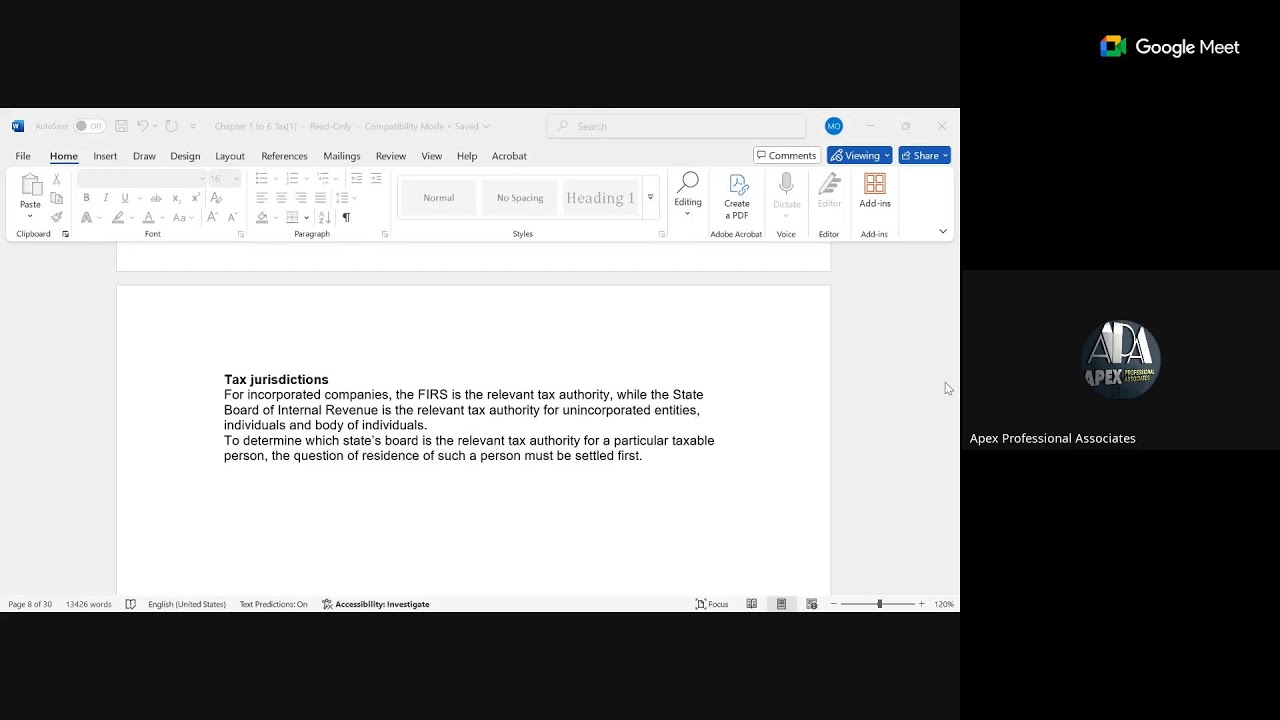Screen dimensions: 1280x720
Task: Toggle the AutoSave switch
Action: (90, 126)
